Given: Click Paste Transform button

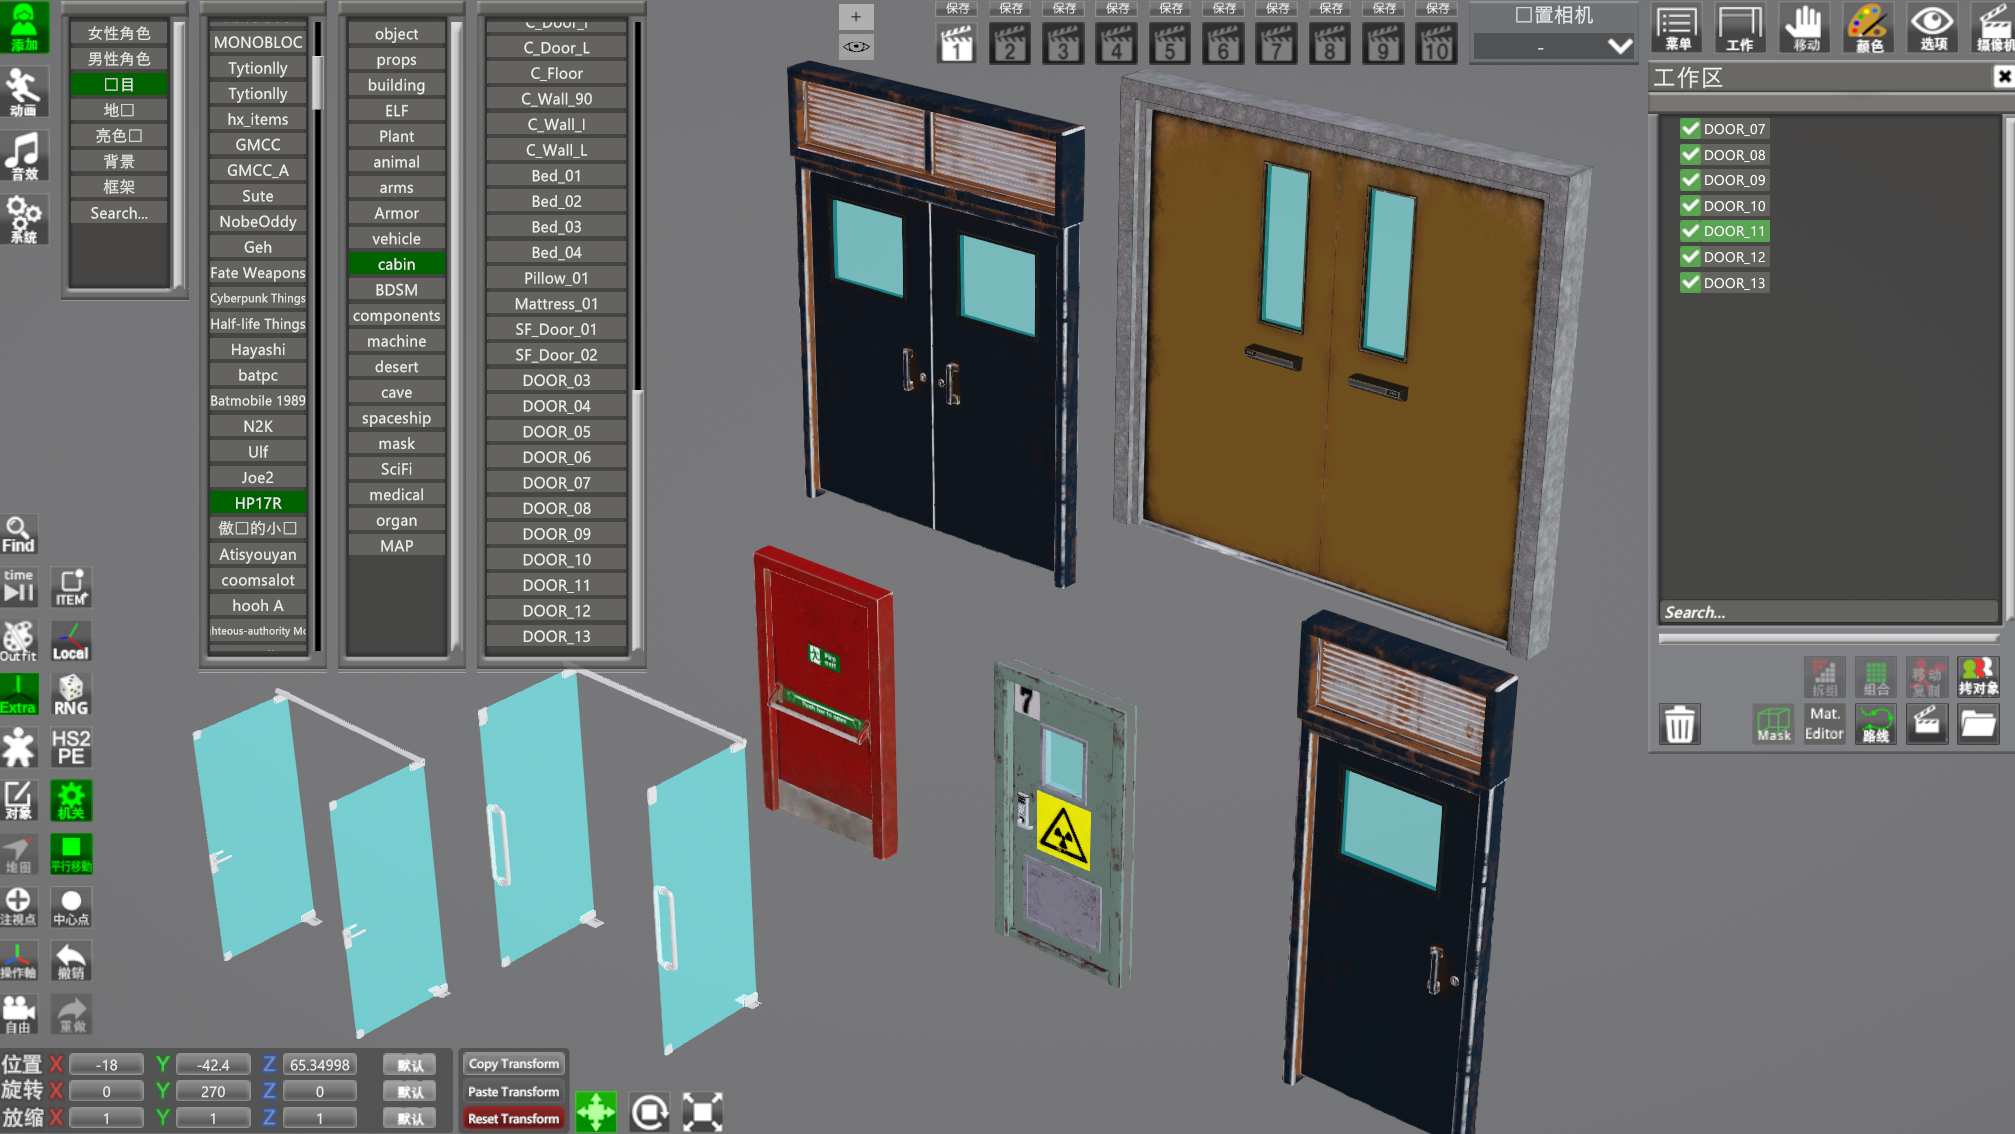Looking at the screenshot, I should (x=514, y=1092).
